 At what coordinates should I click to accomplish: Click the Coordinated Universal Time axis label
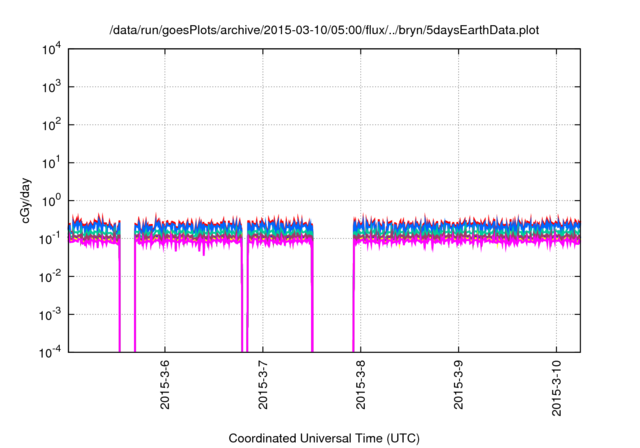click(x=324, y=439)
